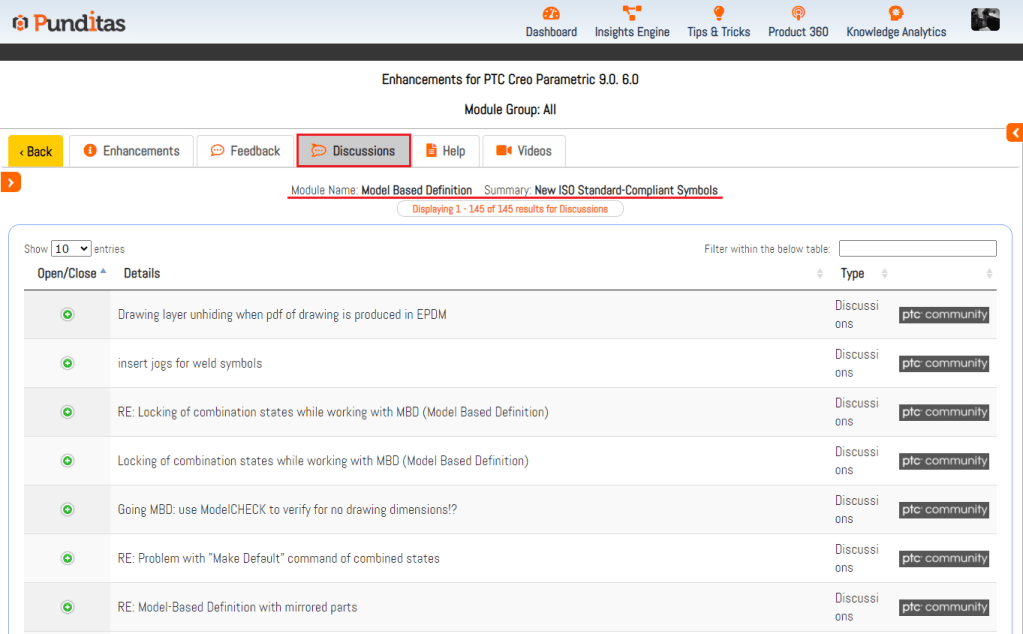Collapse the right orange side panel arrow

click(x=1015, y=133)
